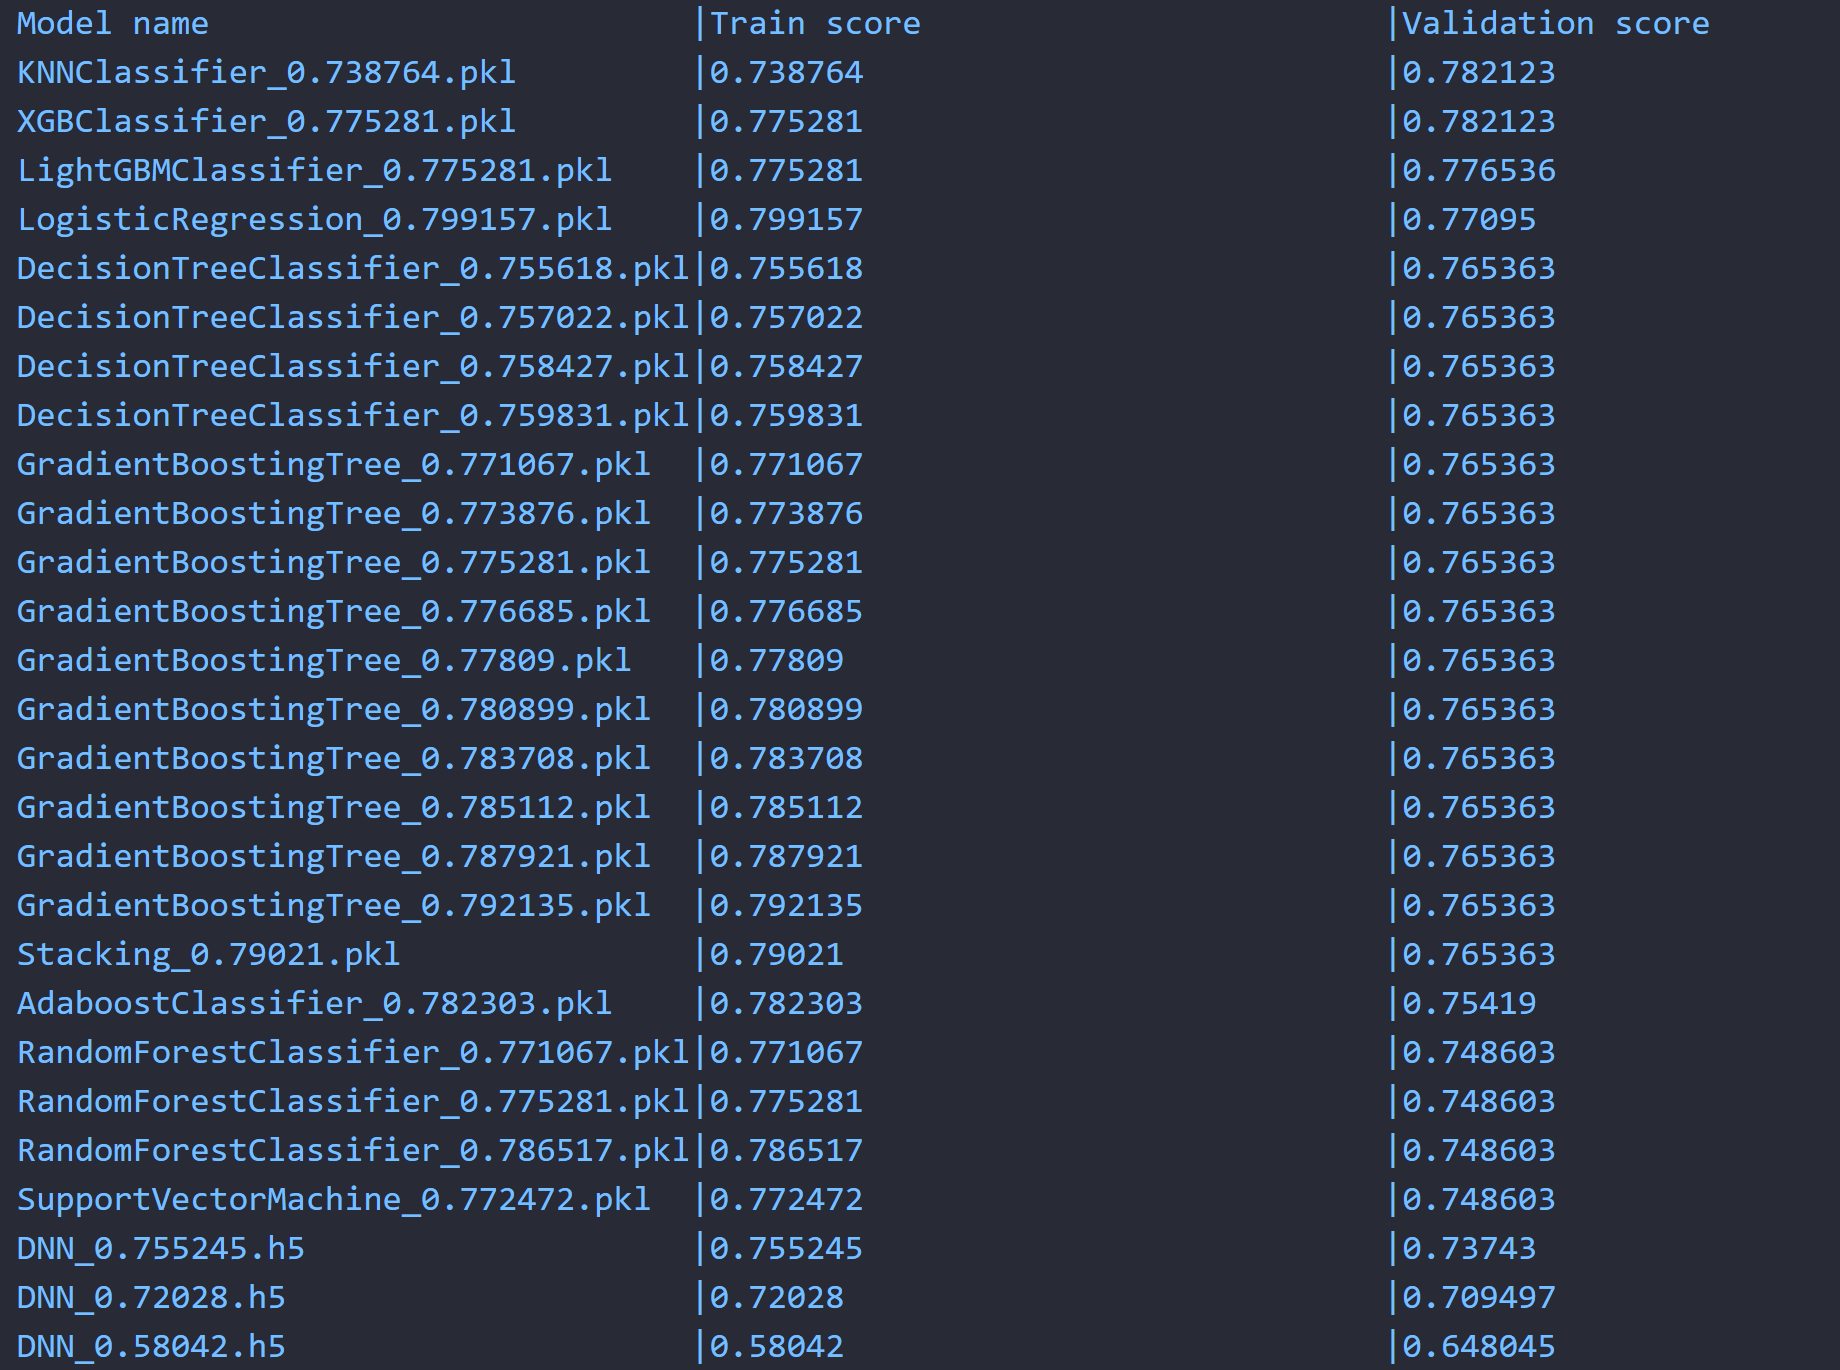Click SupportVectorMachine row validation score 0.748603
1840x1370 pixels.
point(1479,1200)
